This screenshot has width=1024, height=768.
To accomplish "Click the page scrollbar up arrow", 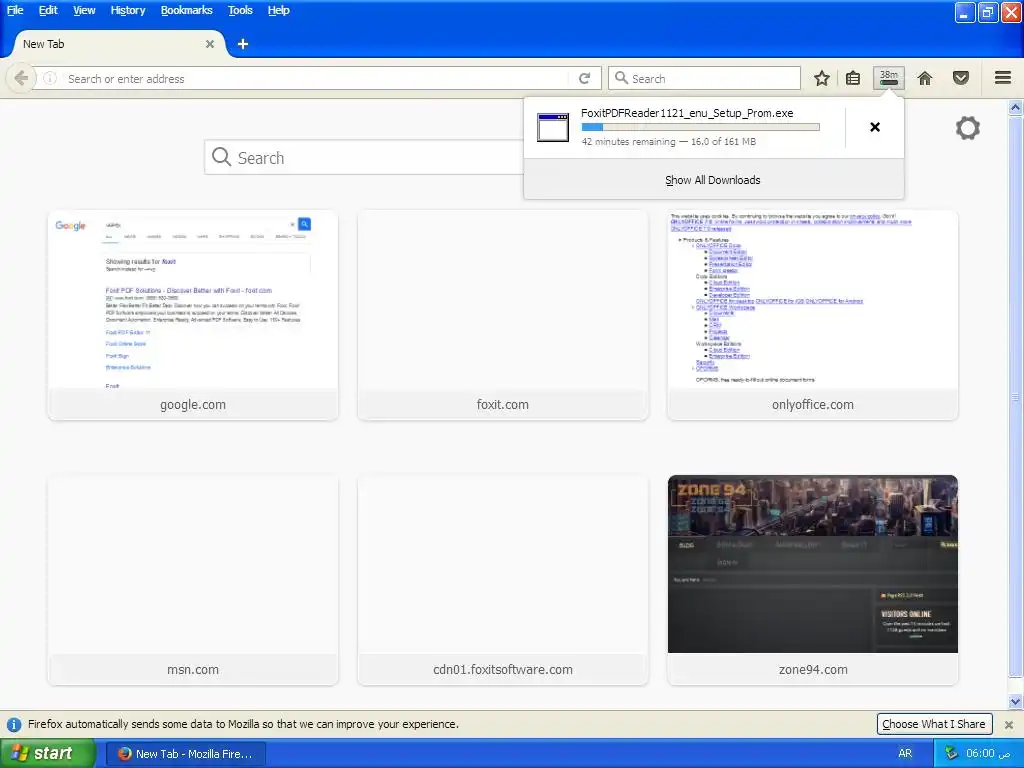I will tap(1016, 107).
